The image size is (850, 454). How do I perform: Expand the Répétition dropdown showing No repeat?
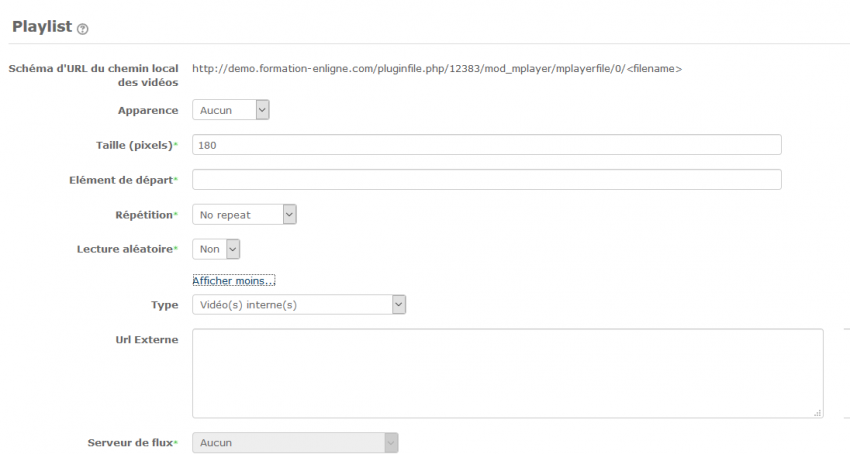click(244, 214)
